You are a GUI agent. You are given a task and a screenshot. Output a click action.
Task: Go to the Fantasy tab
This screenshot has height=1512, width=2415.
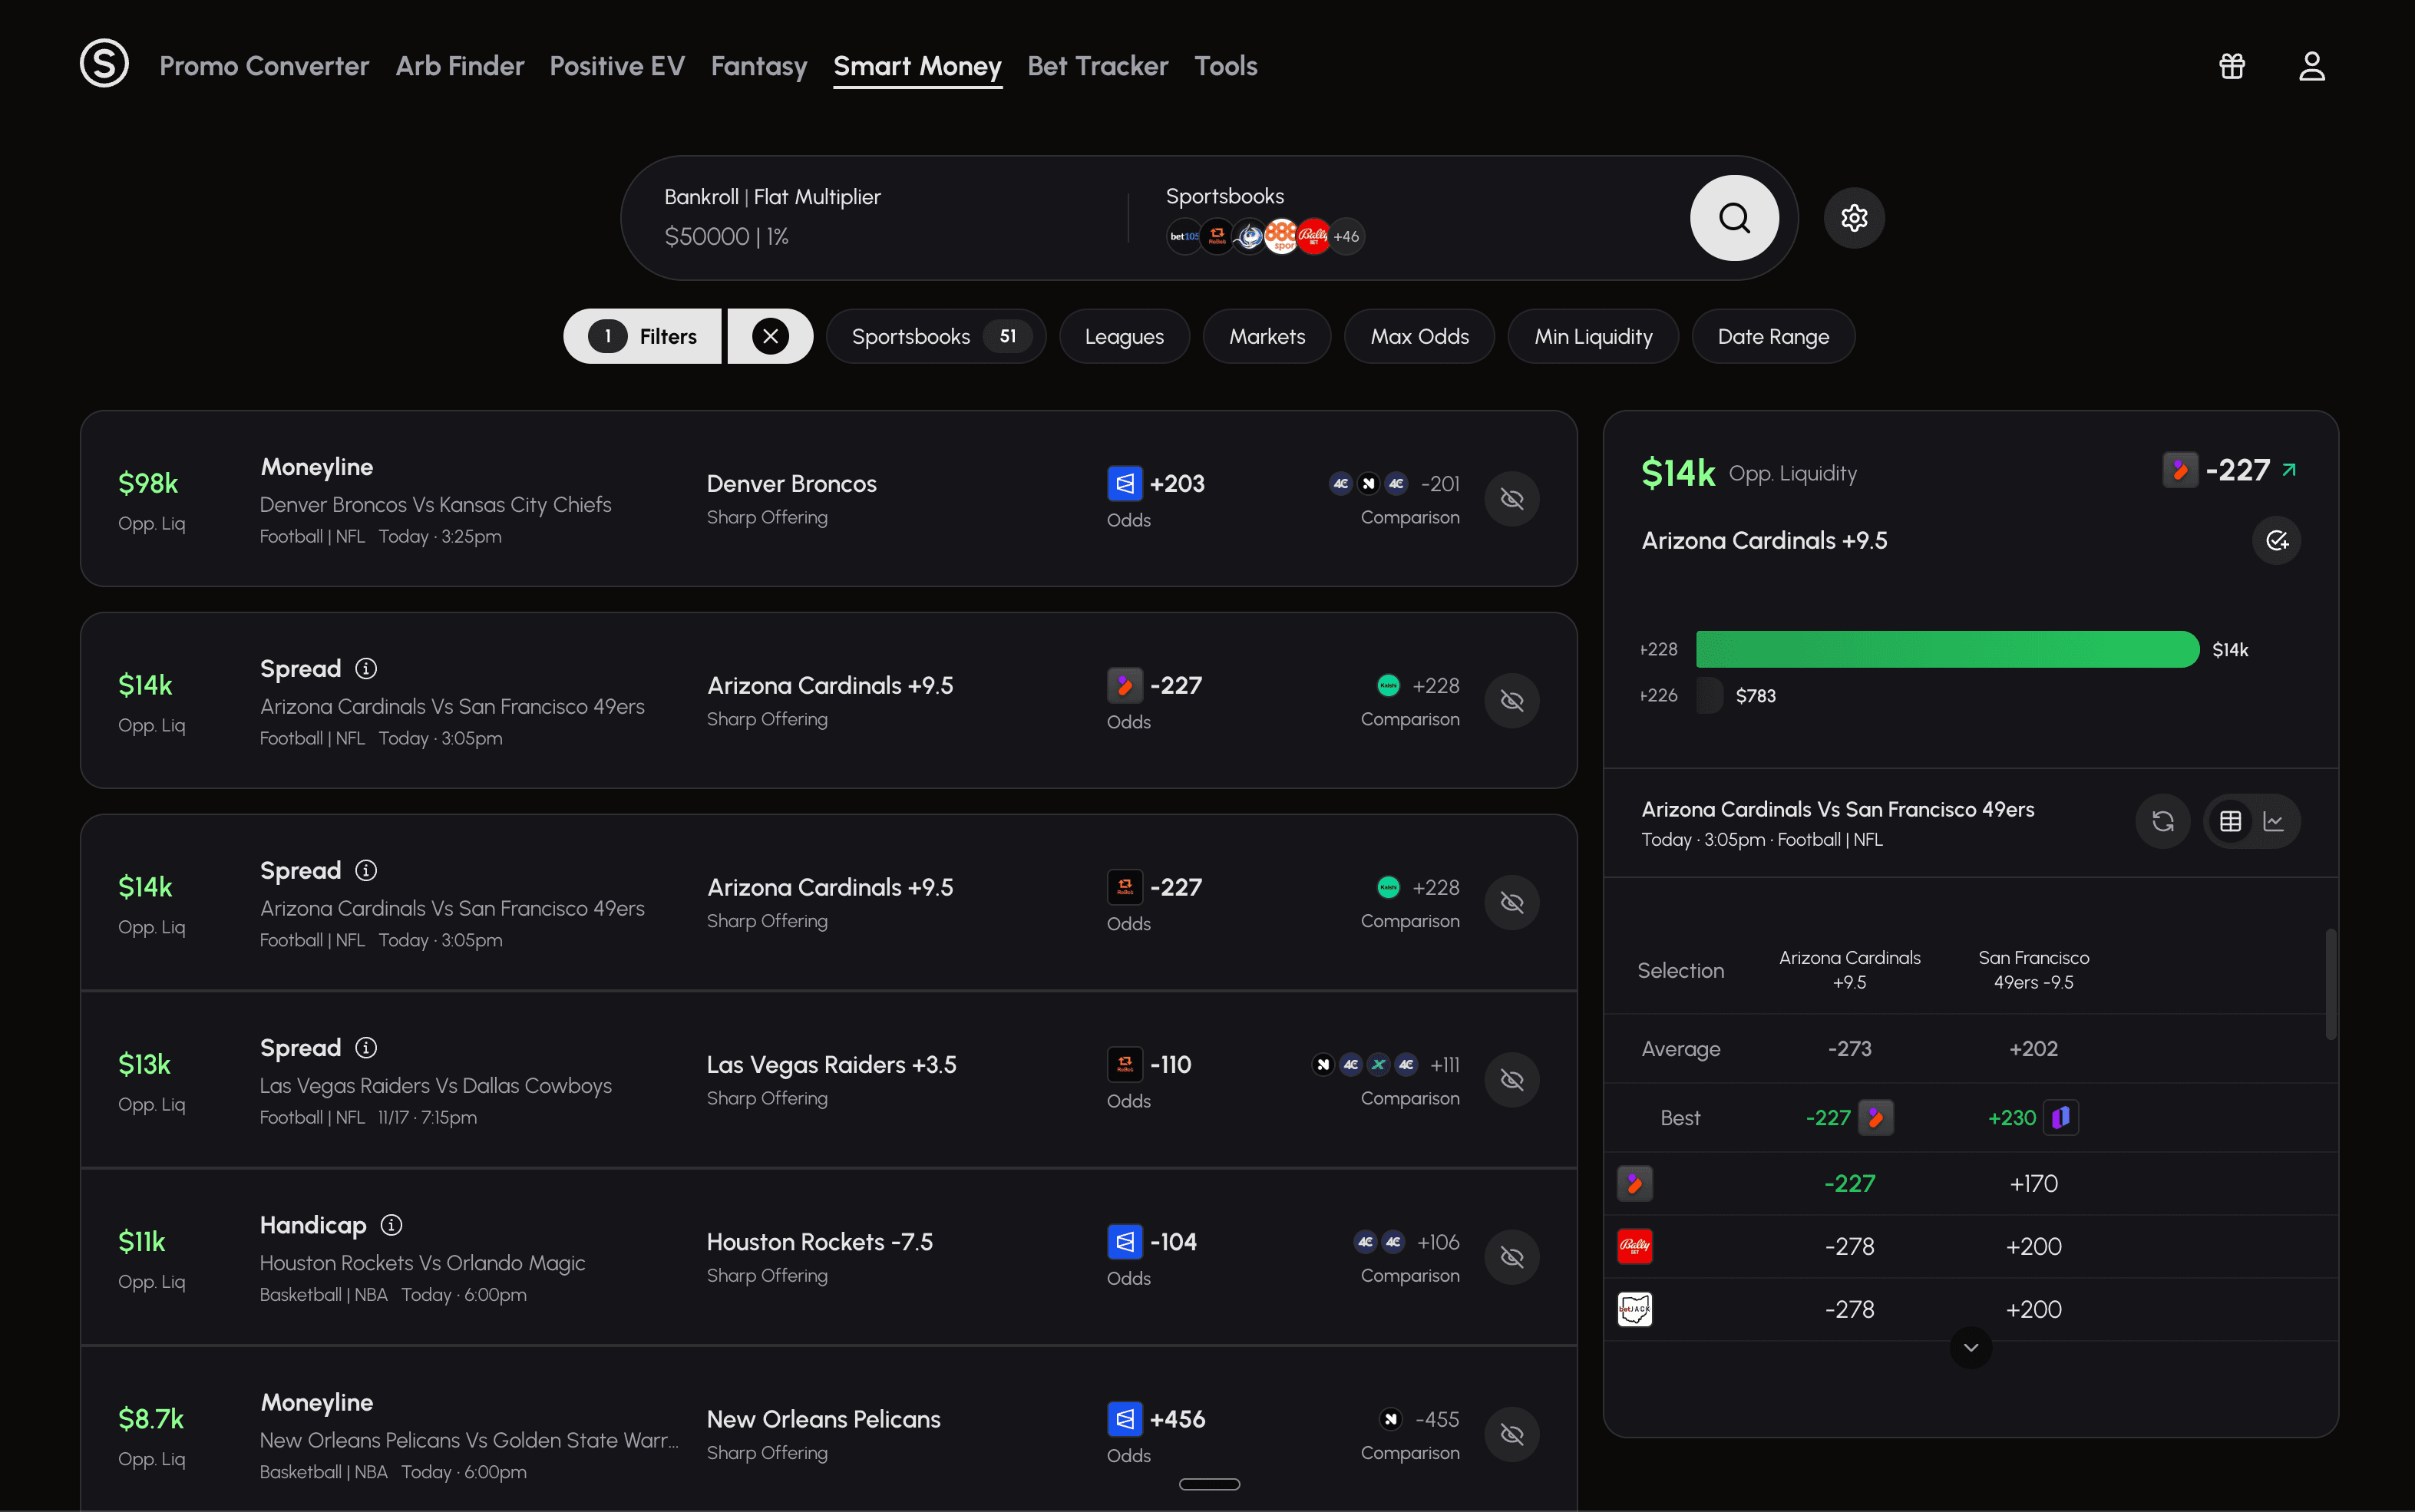coord(759,66)
